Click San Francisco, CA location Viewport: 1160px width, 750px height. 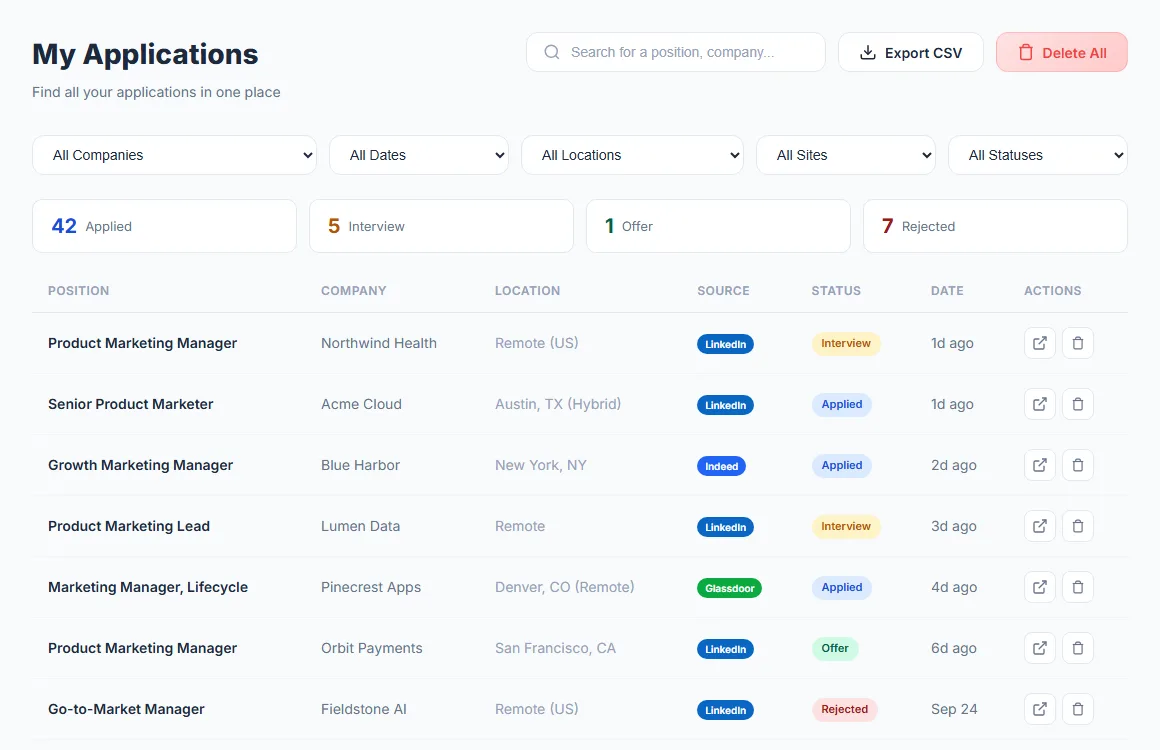(556, 648)
